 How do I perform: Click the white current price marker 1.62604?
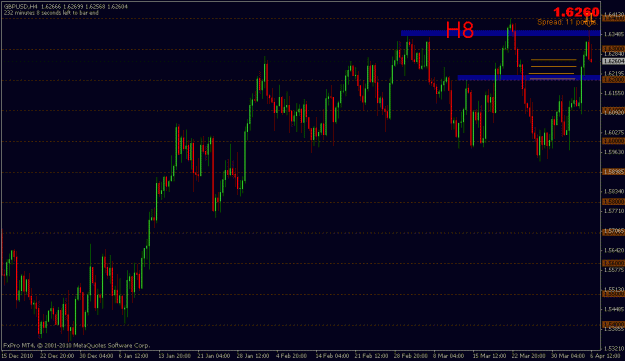[614, 61]
